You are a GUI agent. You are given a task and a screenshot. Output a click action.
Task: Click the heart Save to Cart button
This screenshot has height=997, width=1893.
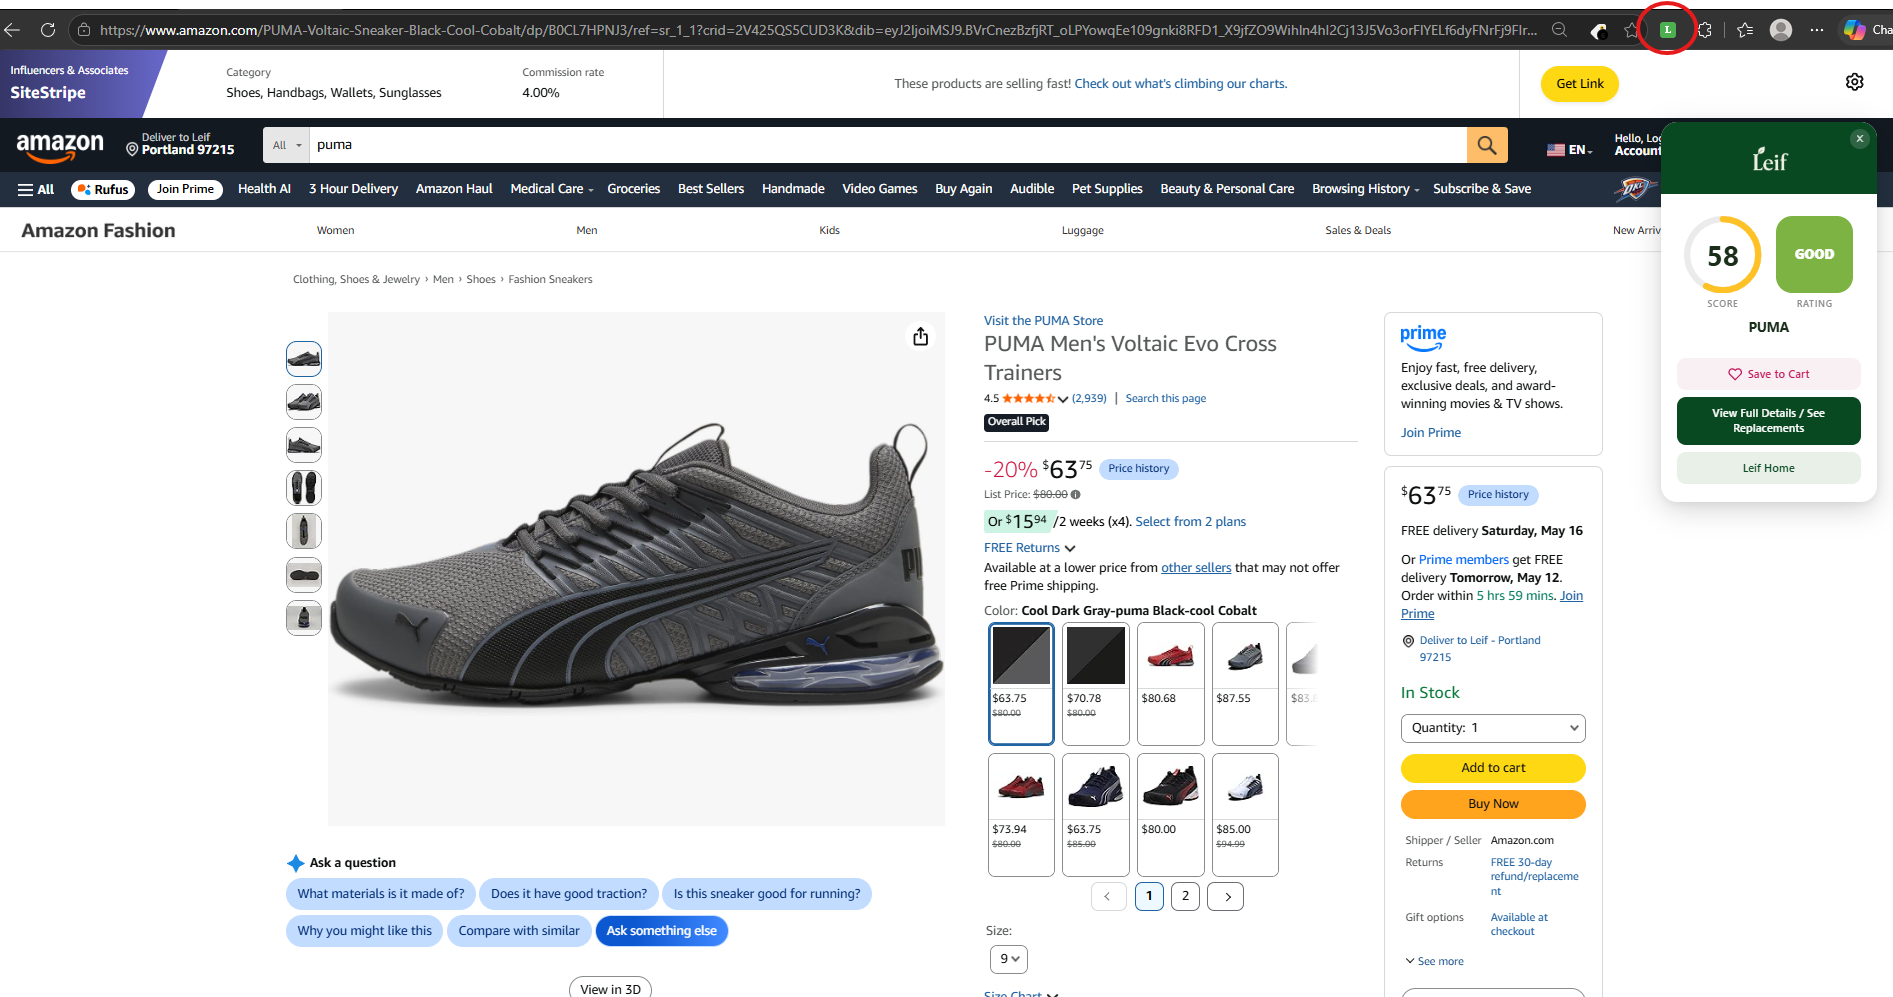1768,374
